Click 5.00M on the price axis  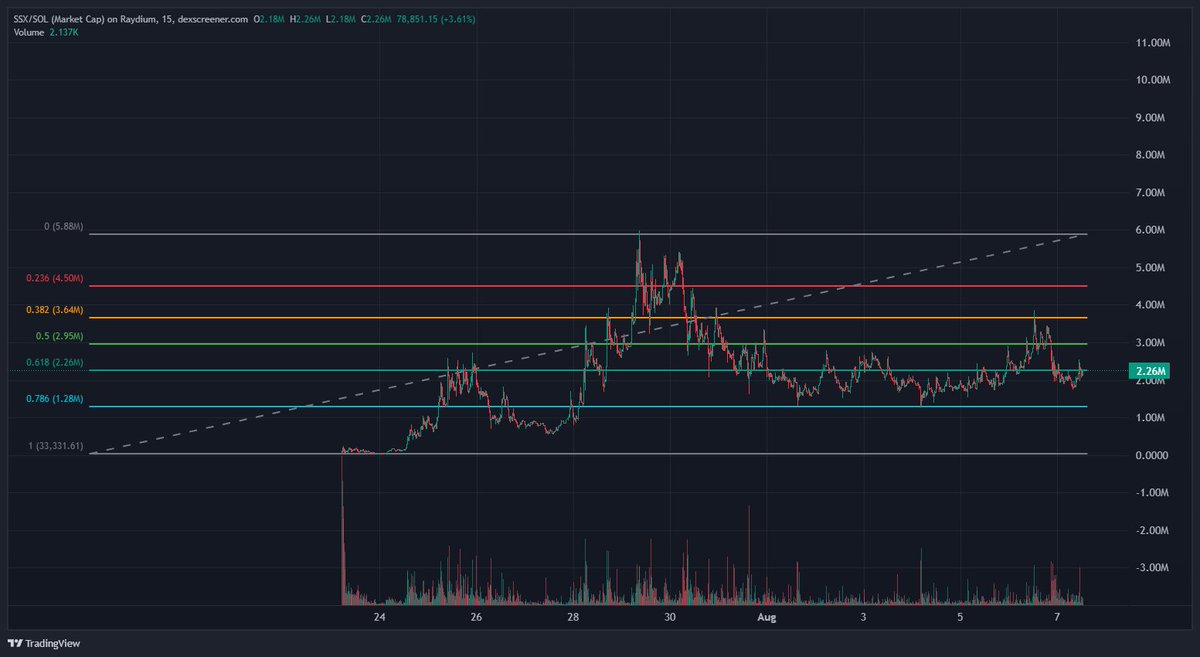(1149, 268)
